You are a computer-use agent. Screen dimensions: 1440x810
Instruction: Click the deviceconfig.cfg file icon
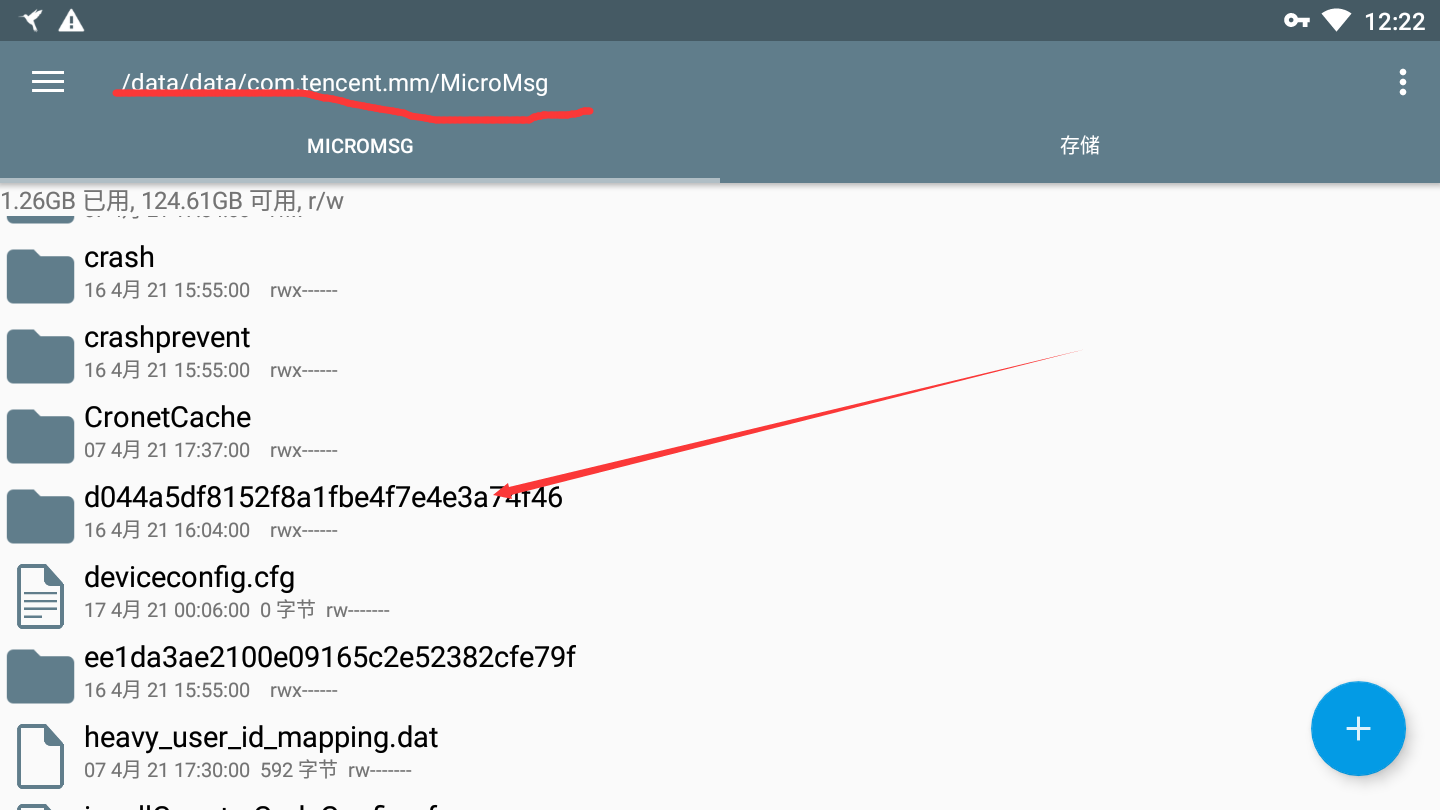tap(40, 596)
